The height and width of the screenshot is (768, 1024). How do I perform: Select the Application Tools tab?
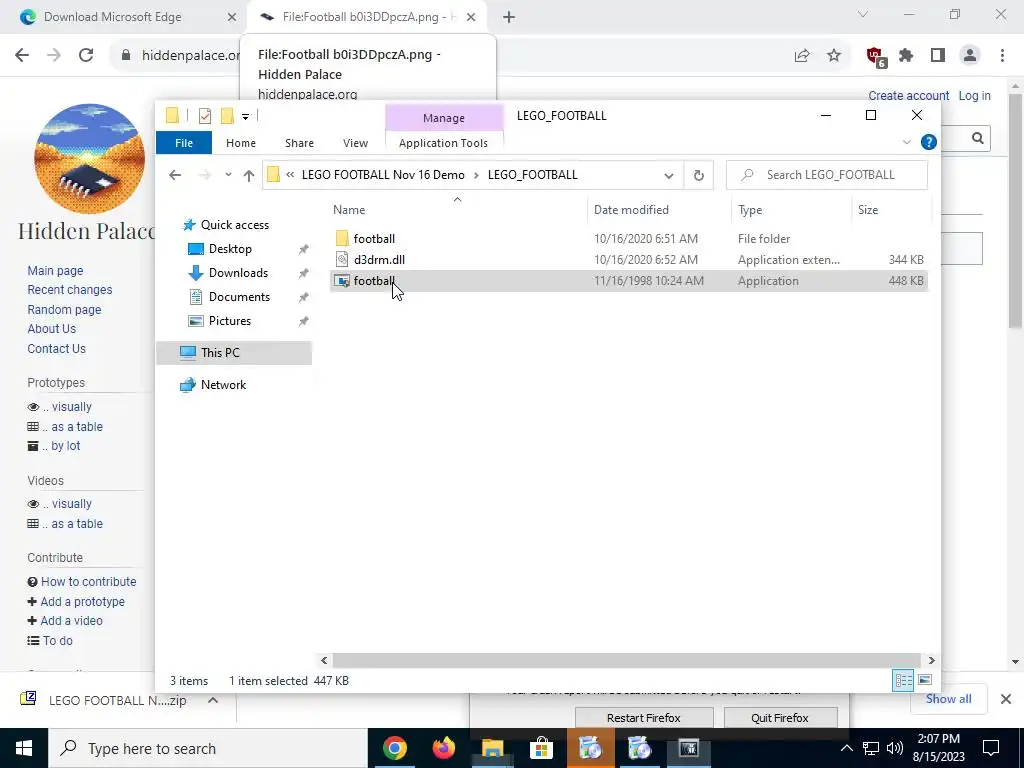coord(443,143)
